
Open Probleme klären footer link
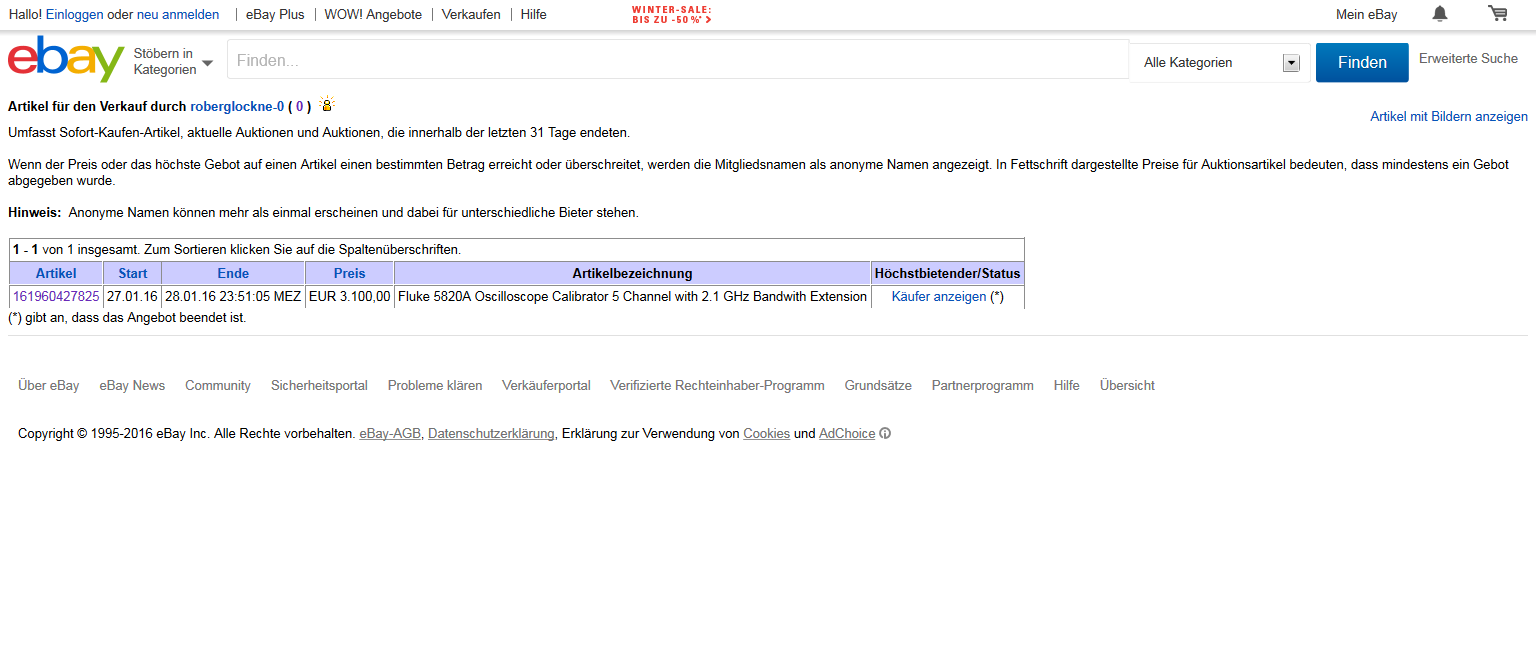pos(435,385)
